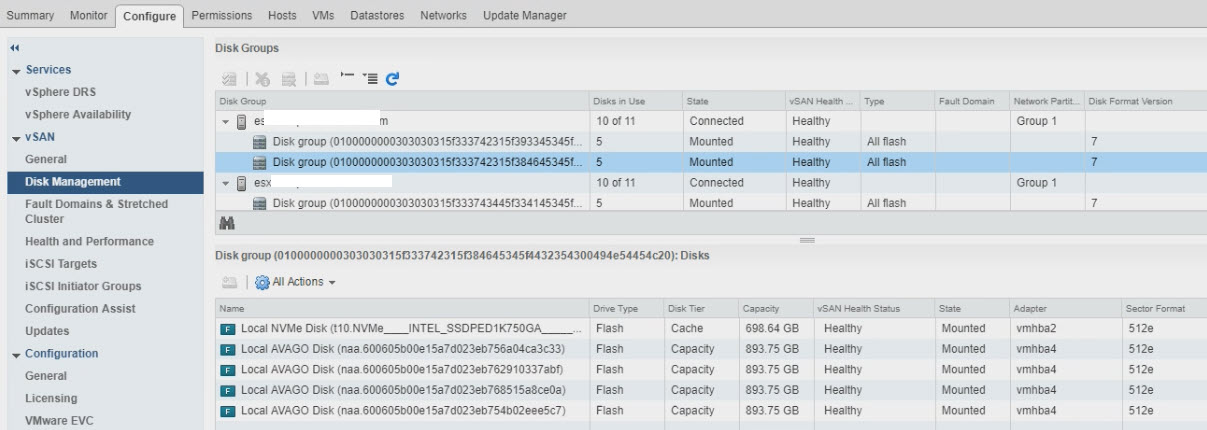Click the expand-all list icon in Disk Groups toolbar

click(370, 79)
